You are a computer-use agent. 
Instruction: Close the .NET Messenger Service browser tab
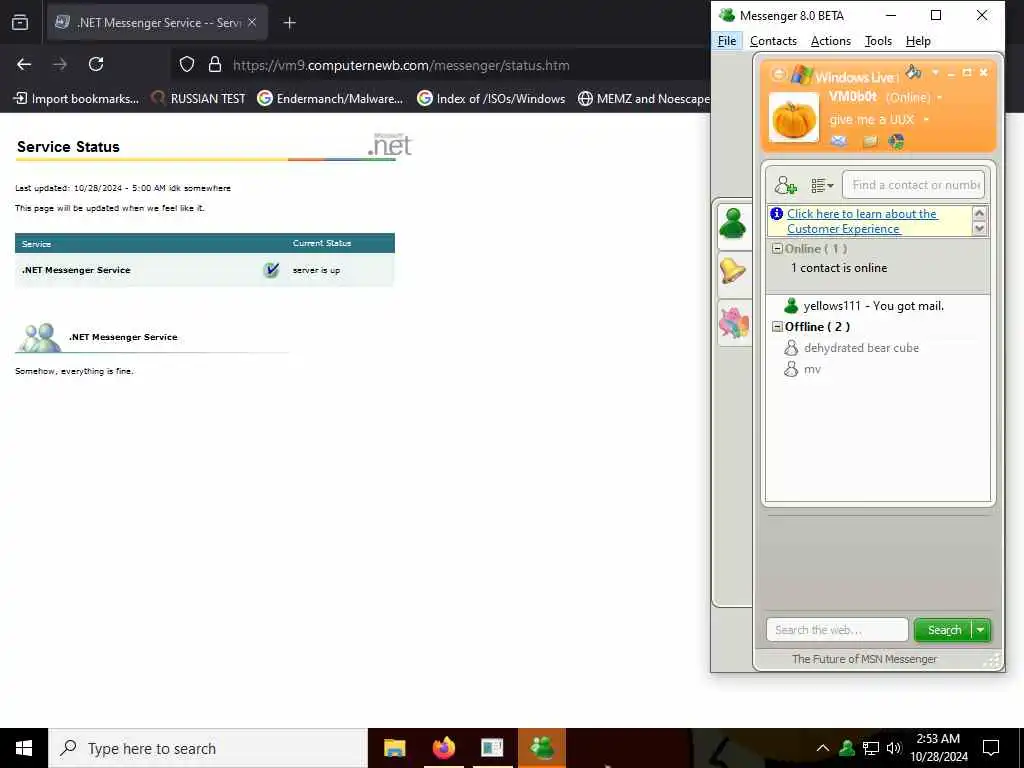251,22
